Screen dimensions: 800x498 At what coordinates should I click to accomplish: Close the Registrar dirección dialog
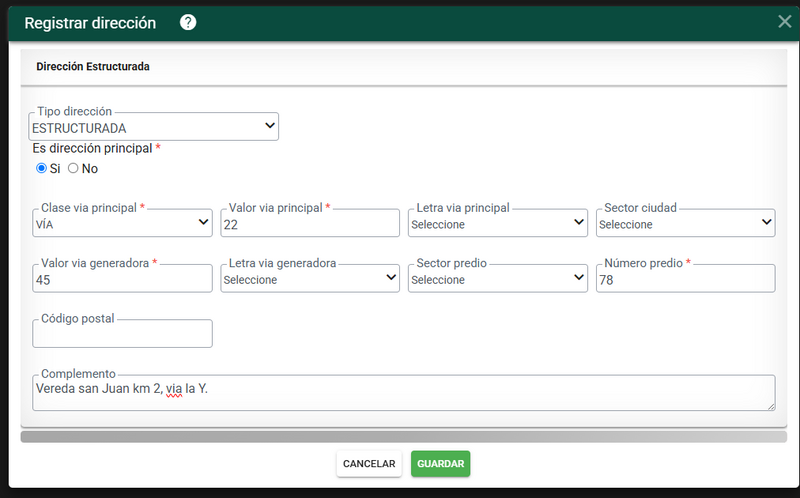click(x=784, y=21)
